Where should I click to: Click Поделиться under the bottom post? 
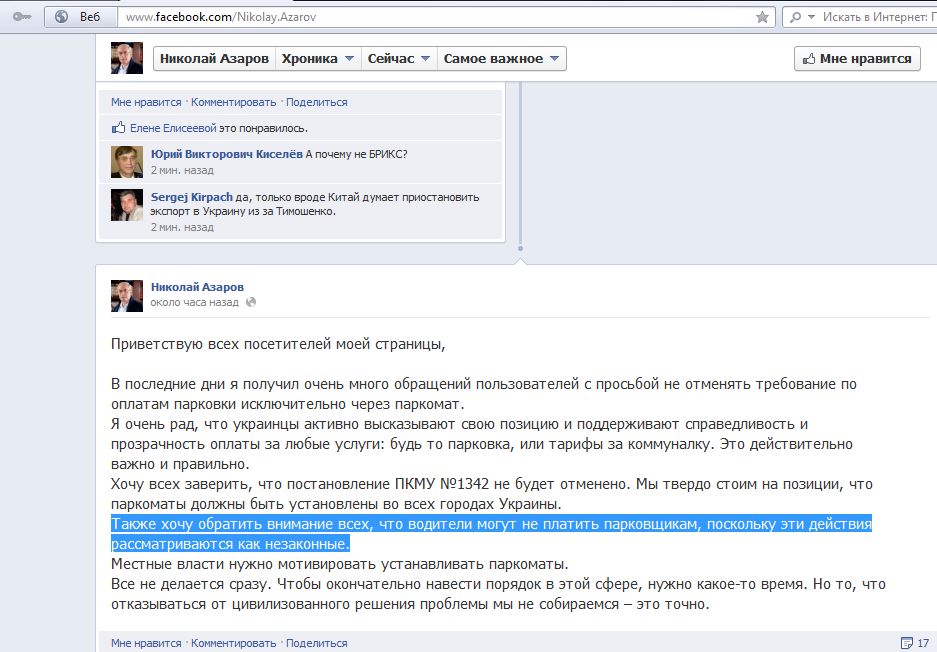(x=317, y=643)
